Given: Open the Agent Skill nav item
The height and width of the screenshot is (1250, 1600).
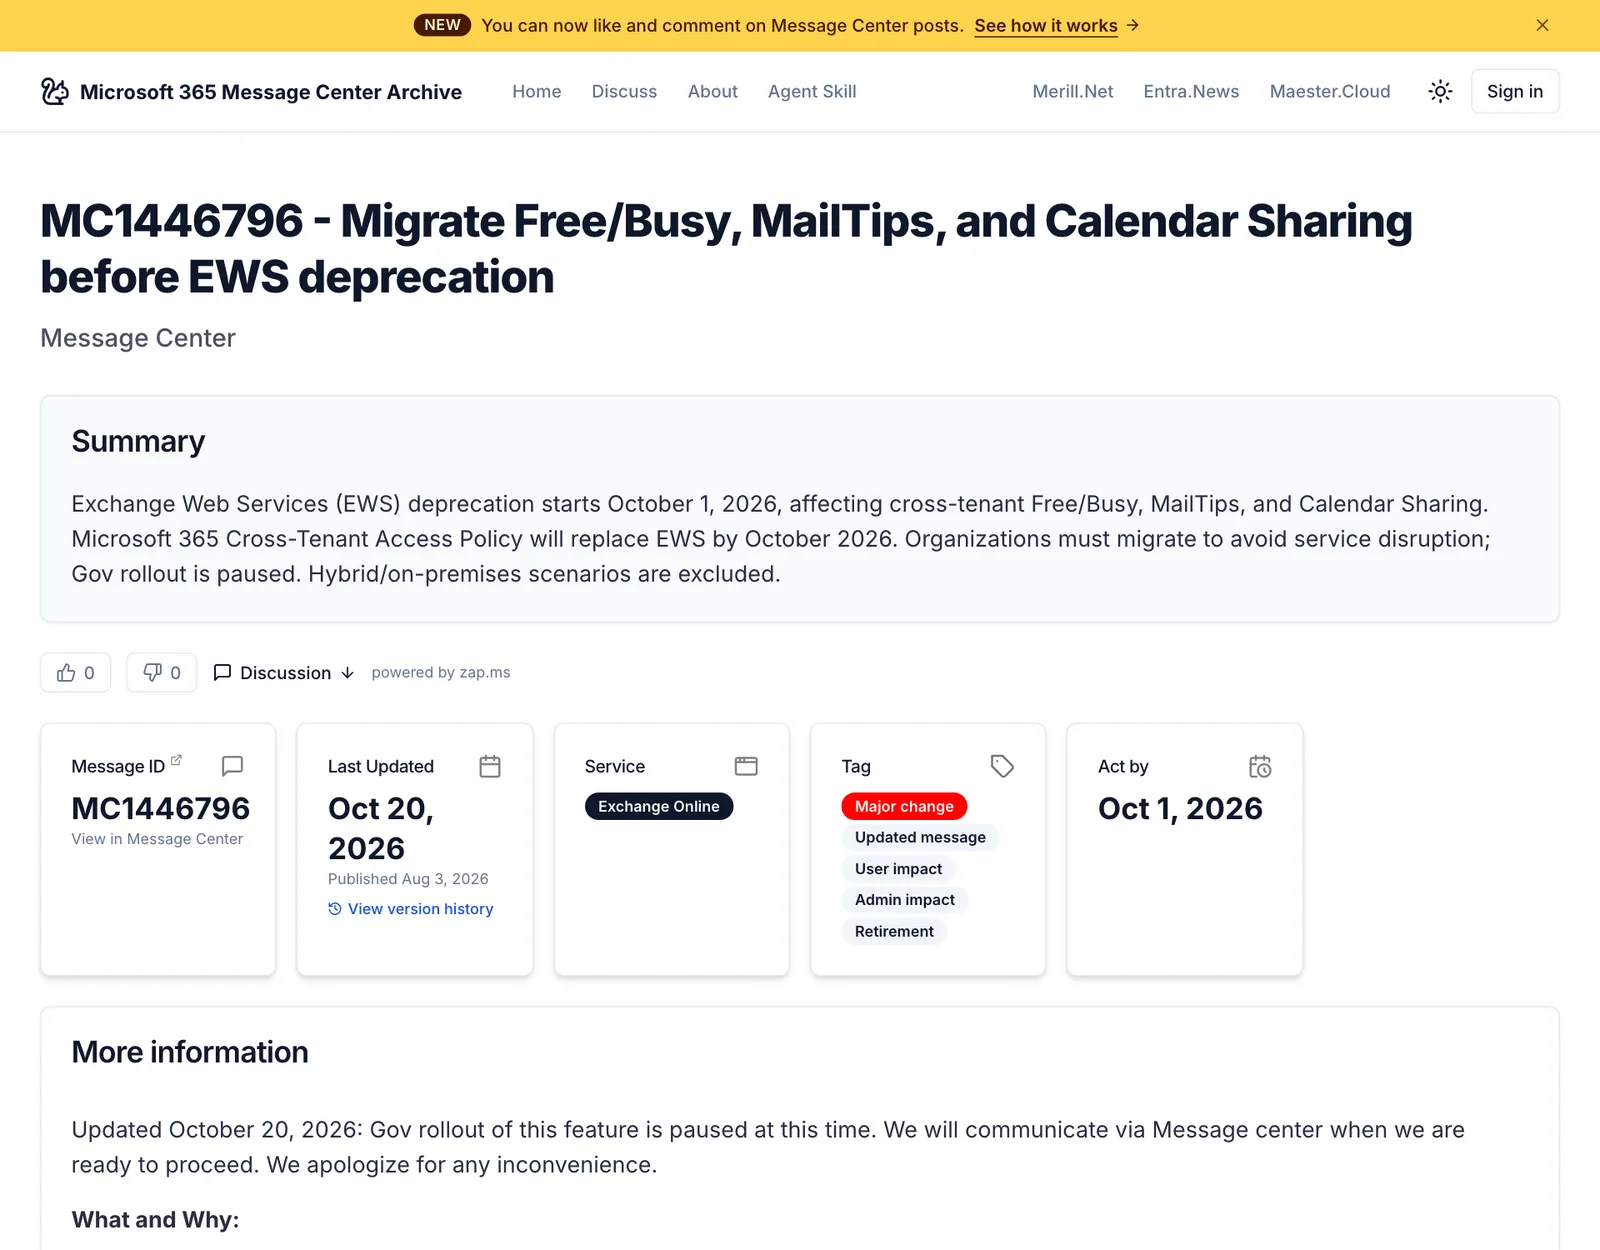Looking at the screenshot, I should coord(812,91).
